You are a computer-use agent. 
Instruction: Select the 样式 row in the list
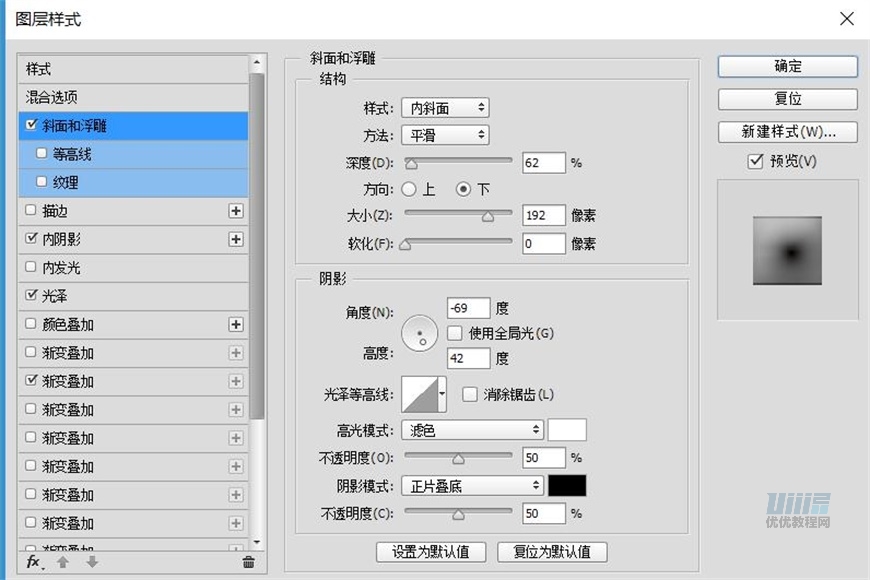[133, 69]
